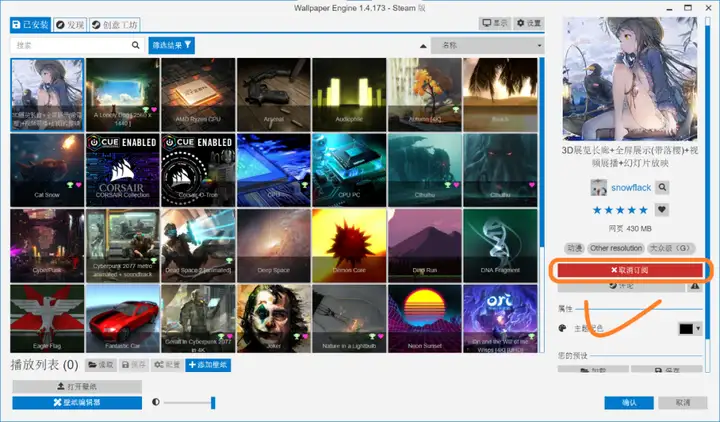Image resolution: width=720 pixels, height=422 pixels.
Task: Choose the Beach palm wallpaper
Action: [x=500, y=95]
